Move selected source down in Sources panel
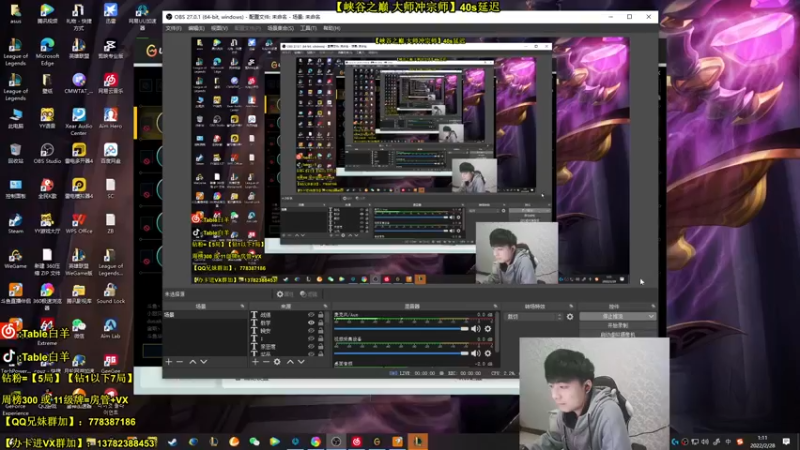 tap(301, 362)
